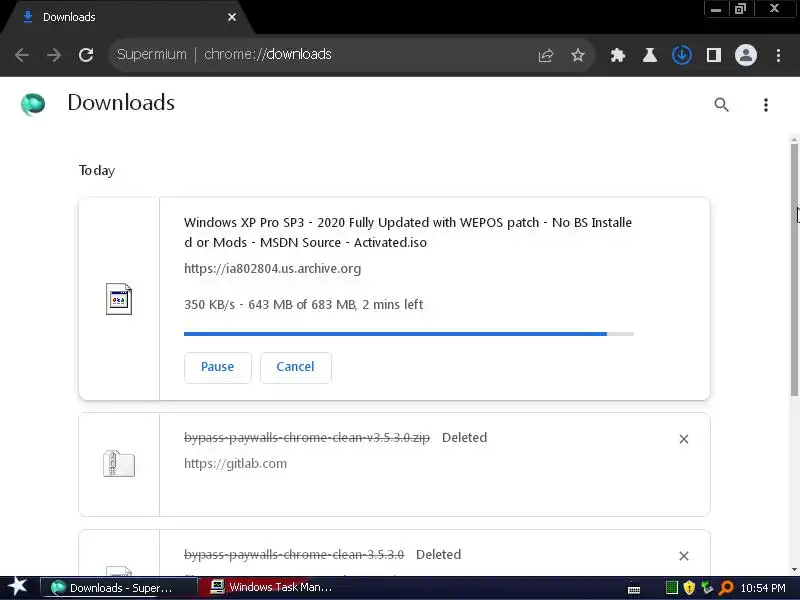Open the ia802804.us.archive.org source link

(272, 268)
